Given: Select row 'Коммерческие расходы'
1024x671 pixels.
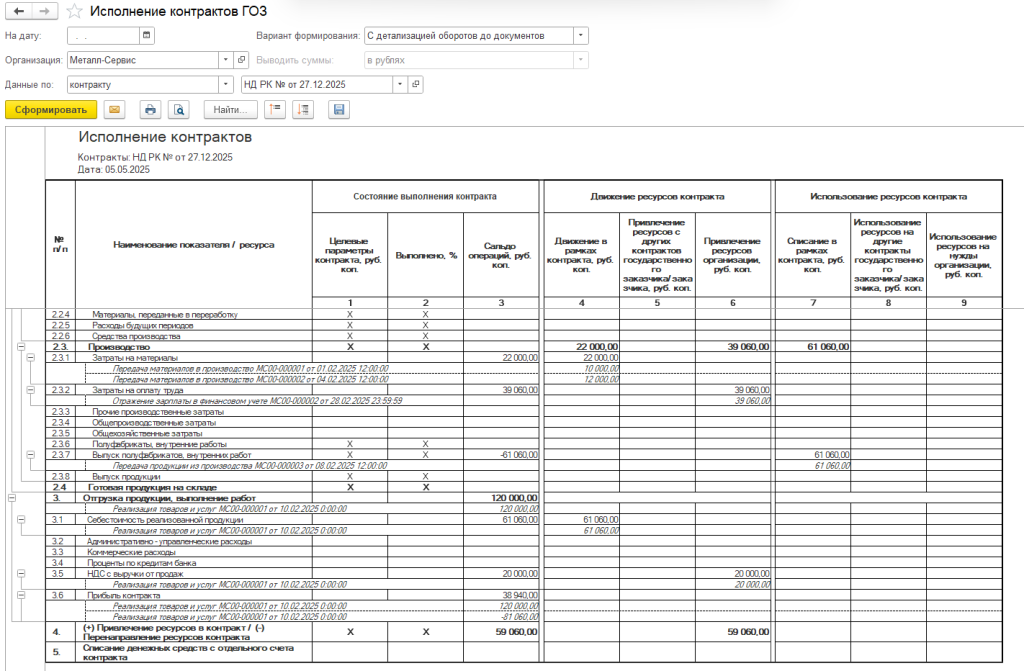Looking at the screenshot, I should click(131, 552).
